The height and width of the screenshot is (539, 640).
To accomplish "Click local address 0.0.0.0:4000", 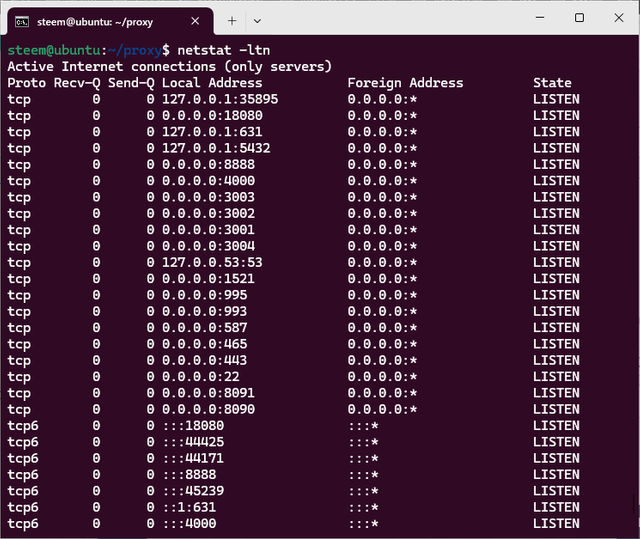I will [x=209, y=181].
